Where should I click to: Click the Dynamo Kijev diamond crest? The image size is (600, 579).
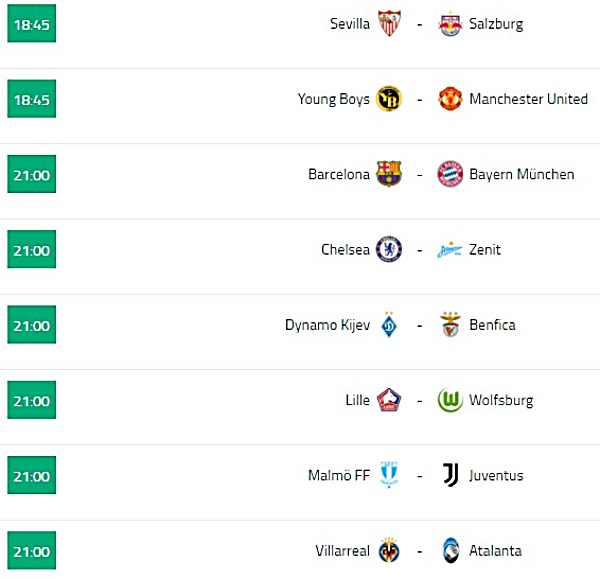[389, 325]
